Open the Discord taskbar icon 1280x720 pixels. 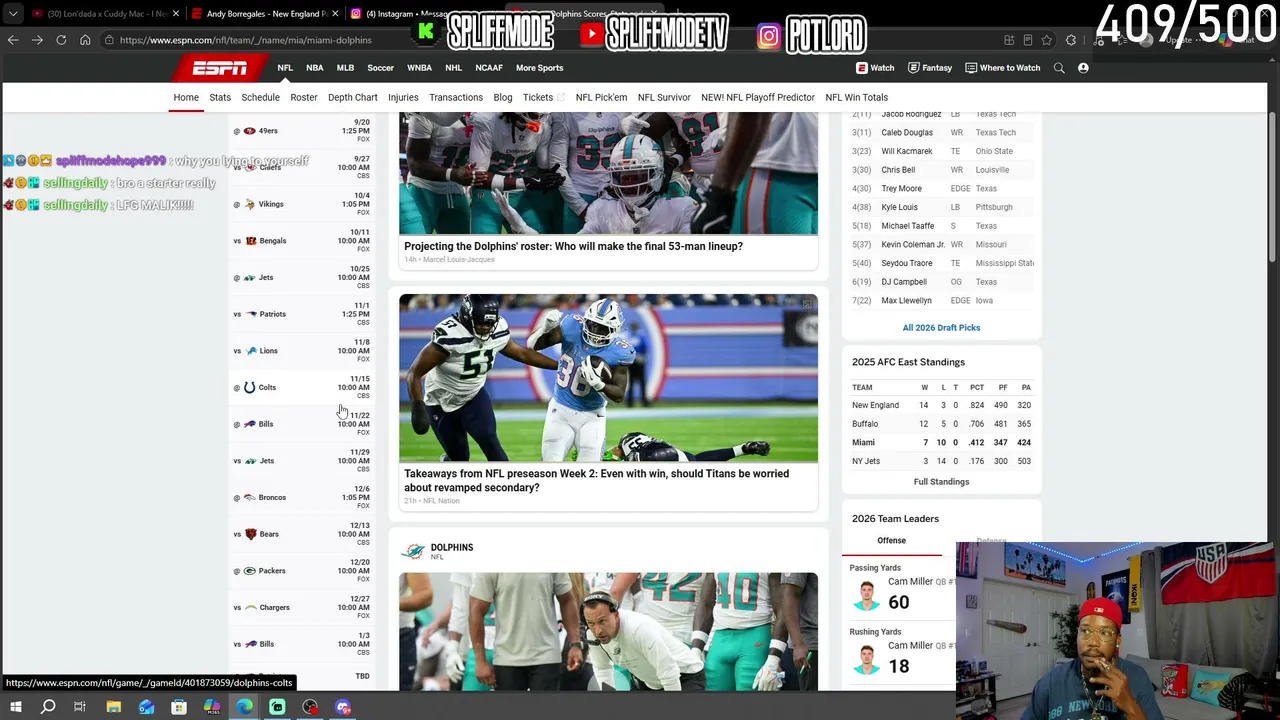[343, 707]
